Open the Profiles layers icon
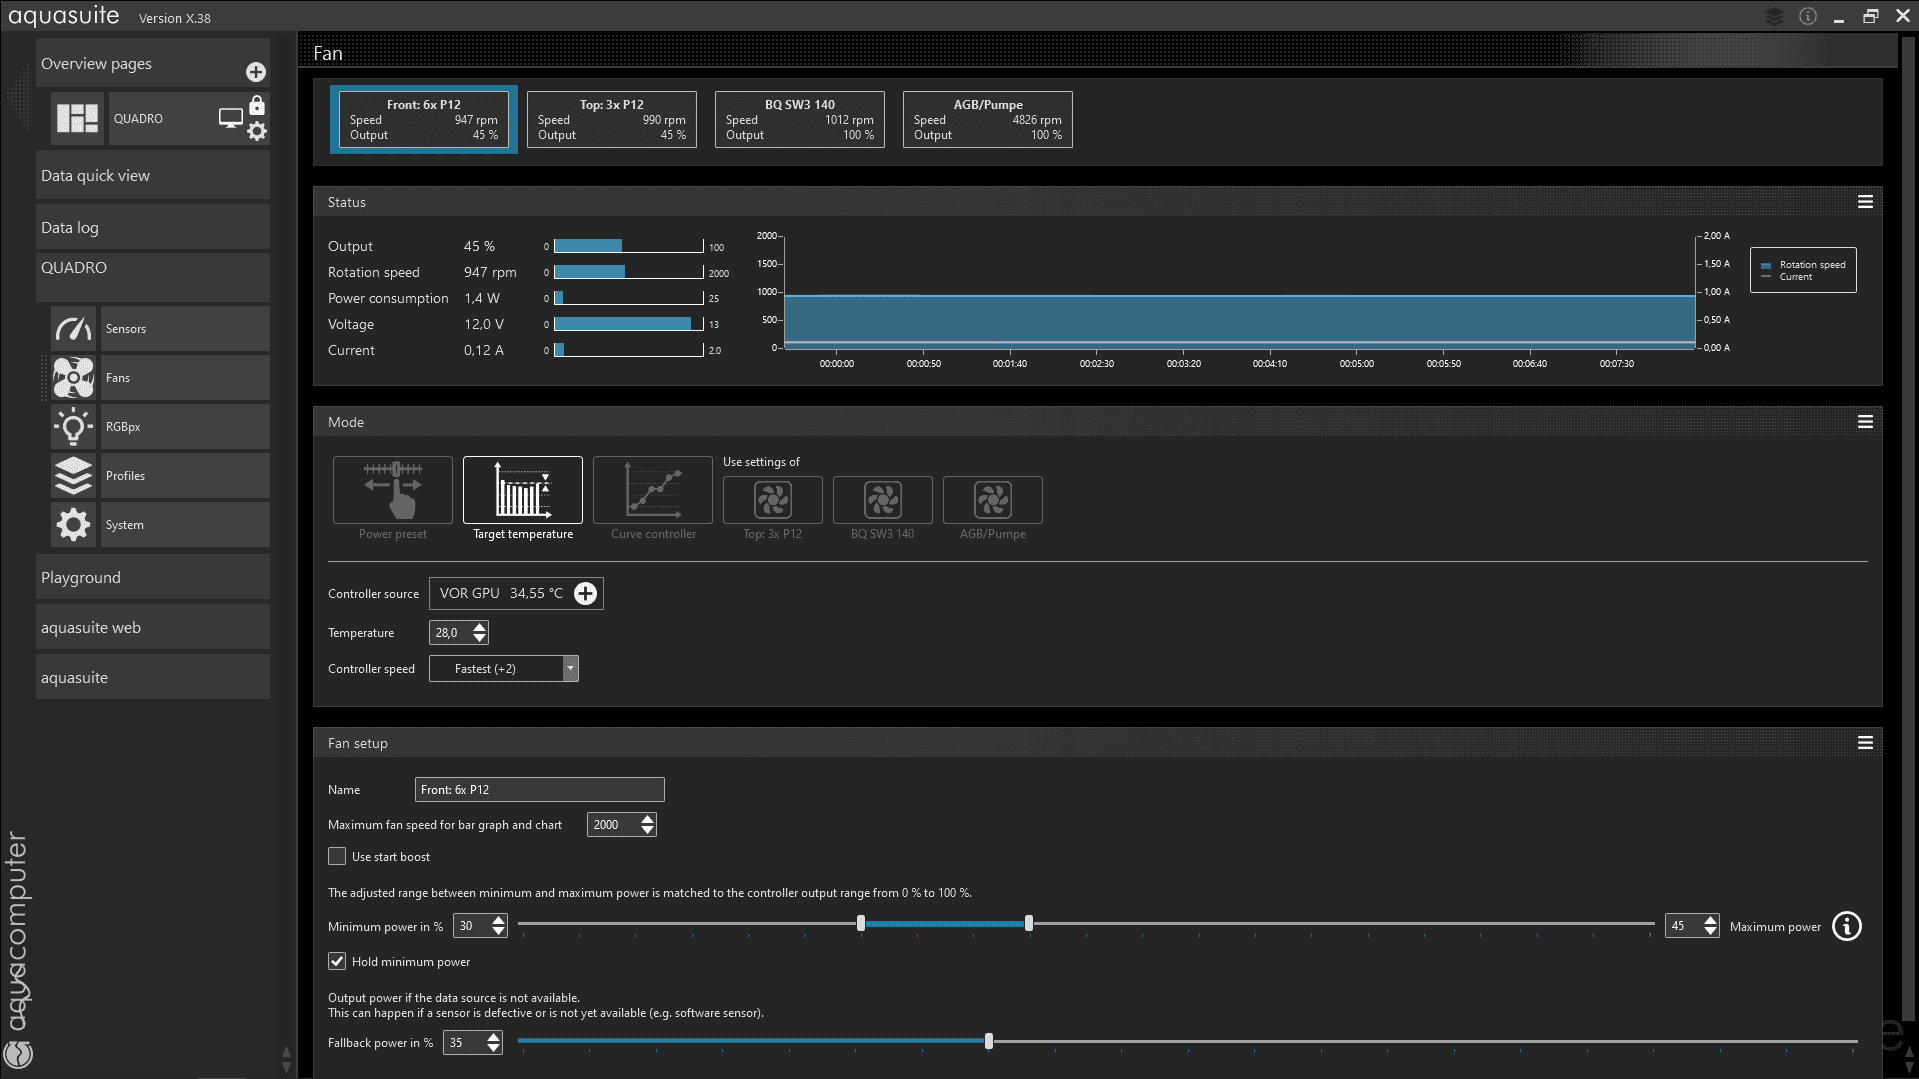 pos(74,476)
